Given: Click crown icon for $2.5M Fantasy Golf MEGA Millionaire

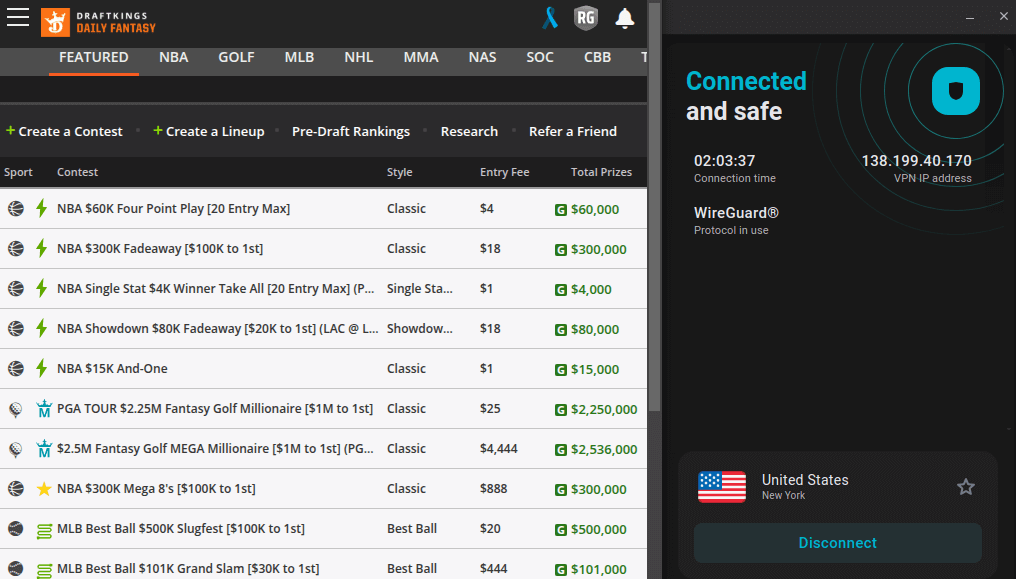Looking at the screenshot, I should point(44,449).
